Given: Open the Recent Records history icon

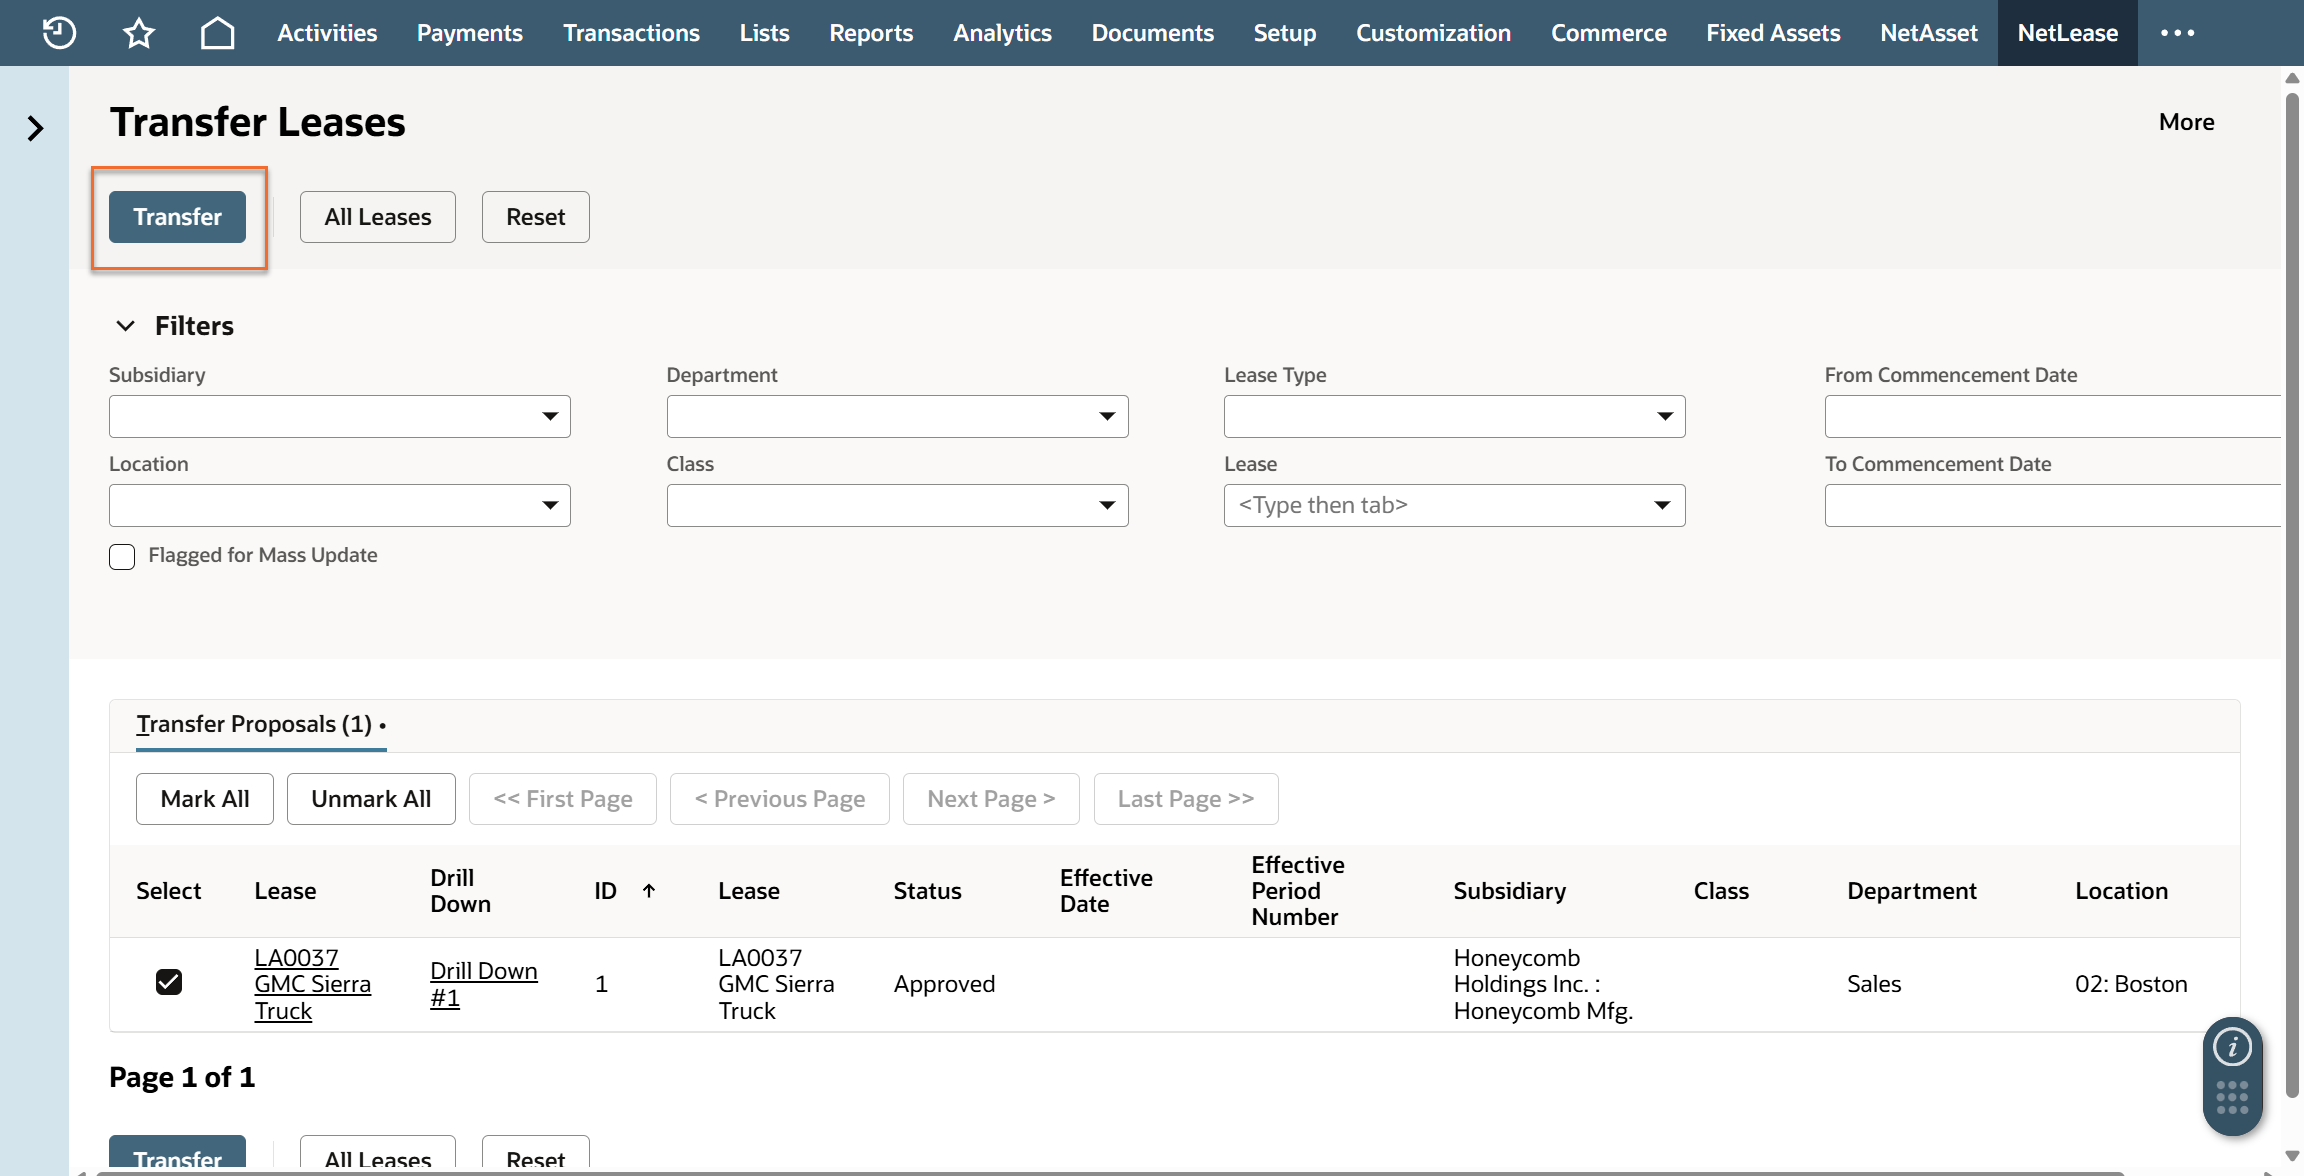Looking at the screenshot, I should [x=59, y=33].
